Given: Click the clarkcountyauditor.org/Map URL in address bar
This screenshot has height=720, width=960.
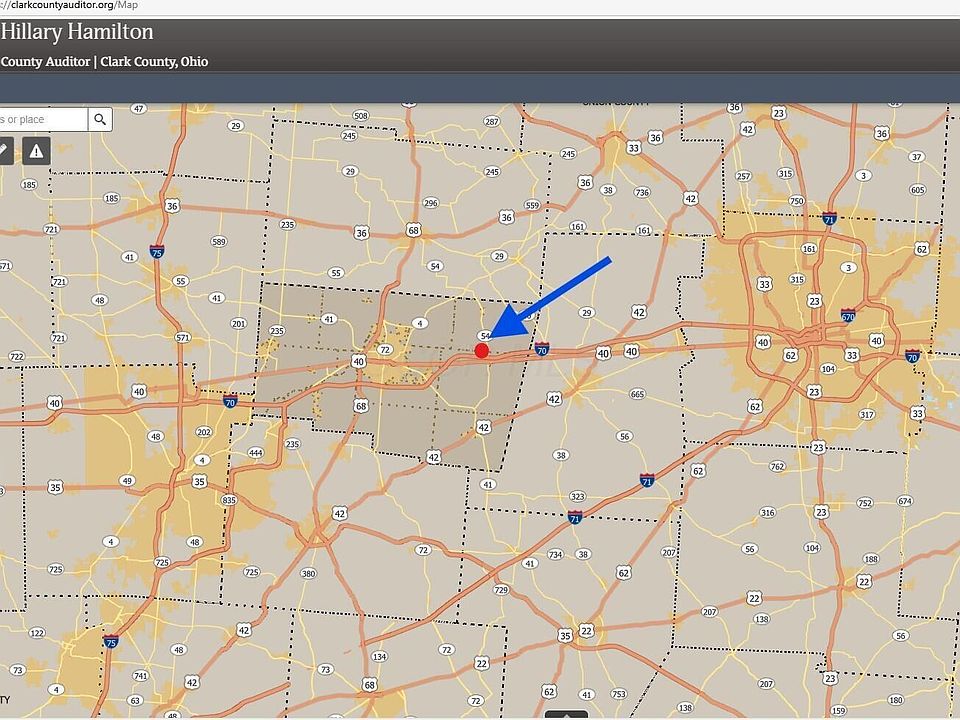Looking at the screenshot, I should [x=69, y=6].
